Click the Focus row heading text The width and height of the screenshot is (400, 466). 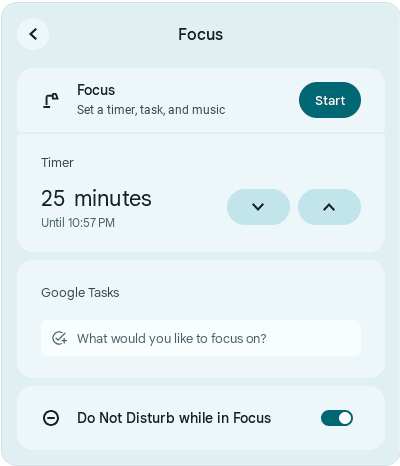pyautogui.click(x=96, y=90)
